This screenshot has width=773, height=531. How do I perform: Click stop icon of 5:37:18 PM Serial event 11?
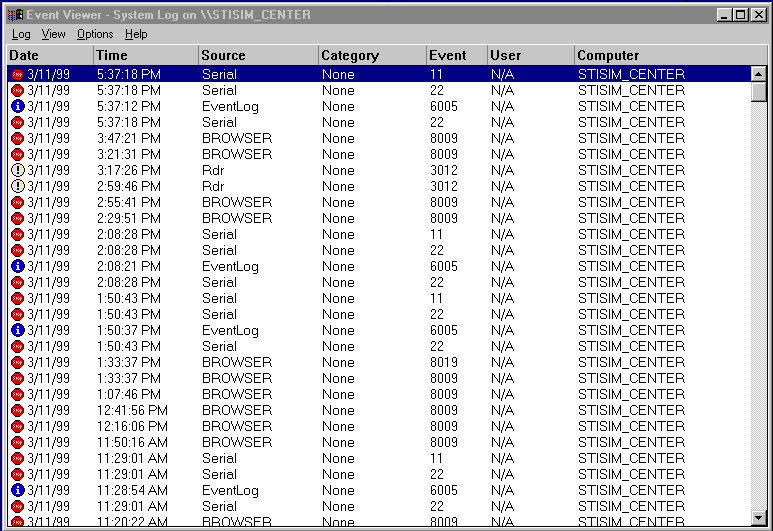tap(17, 74)
